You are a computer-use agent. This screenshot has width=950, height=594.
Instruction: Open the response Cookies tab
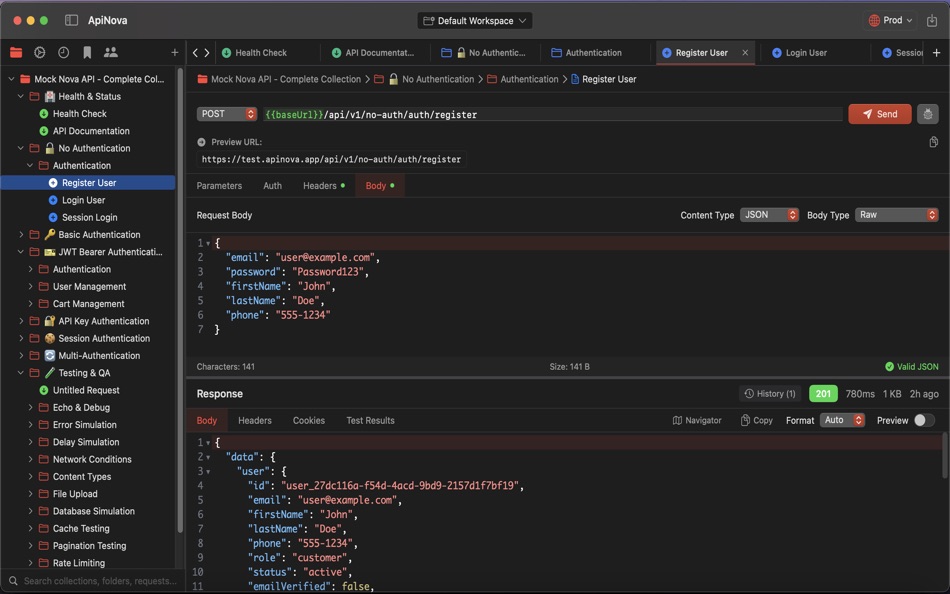coord(308,420)
